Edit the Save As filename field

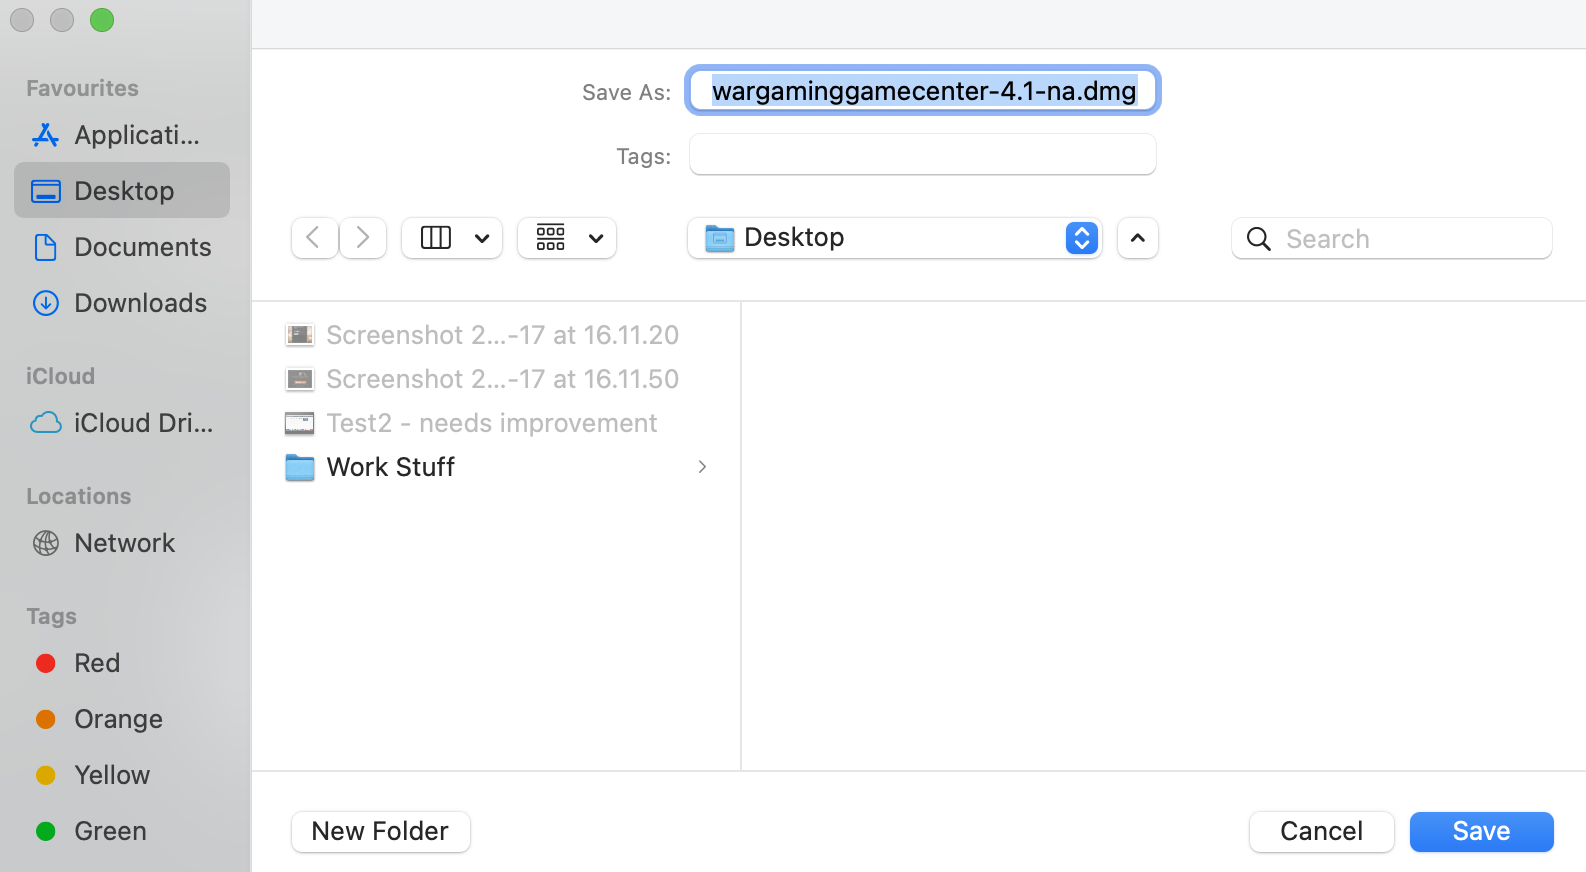[923, 91]
